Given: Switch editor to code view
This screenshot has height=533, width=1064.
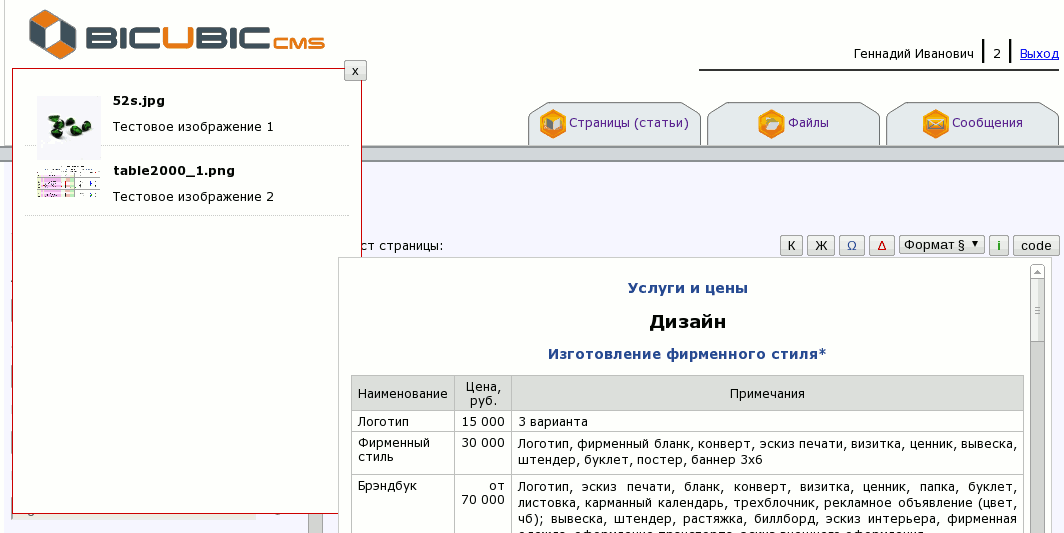Looking at the screenshot, I should tap(1036, 246).
